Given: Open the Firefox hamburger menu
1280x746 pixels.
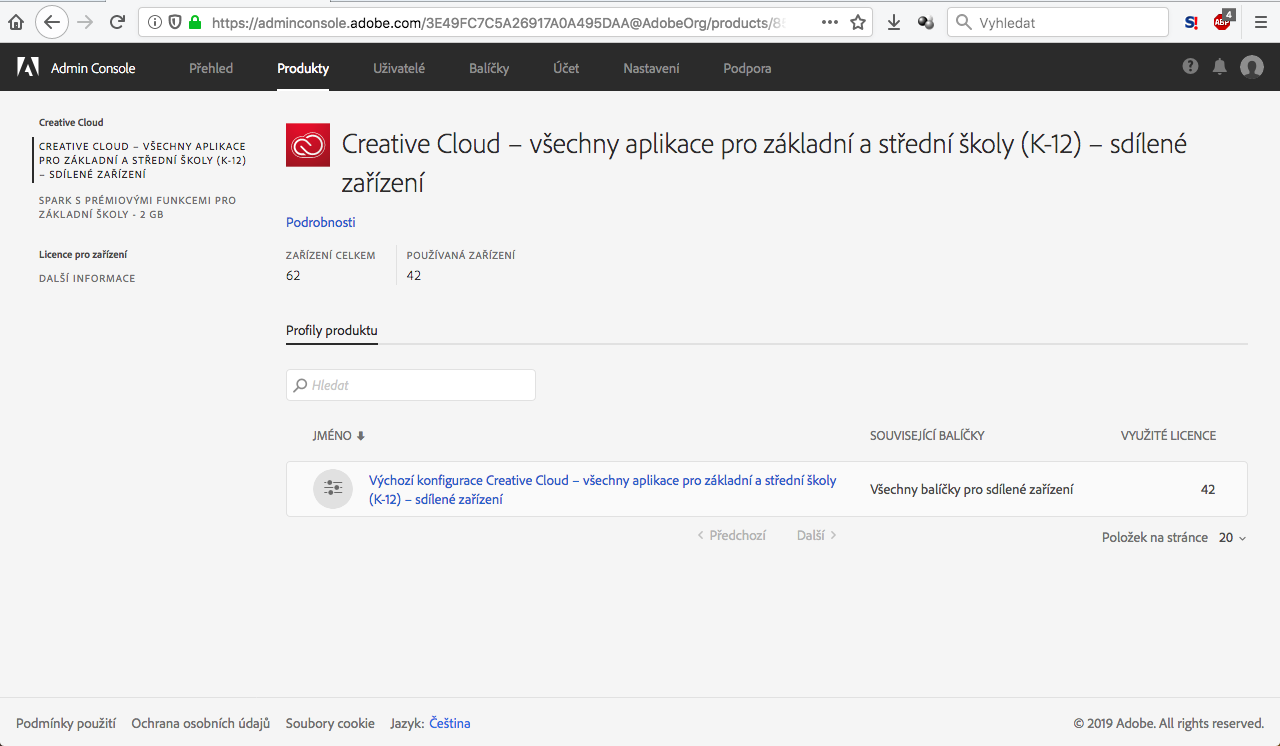Looking at the screenshot, I should click(1261, 22).
